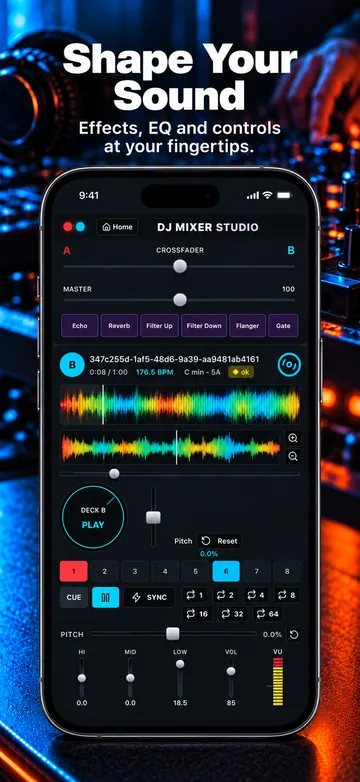This screenshot has height=782, width=360.
Task: Set loop length to 1 beat
Action: tap(195, 595)
